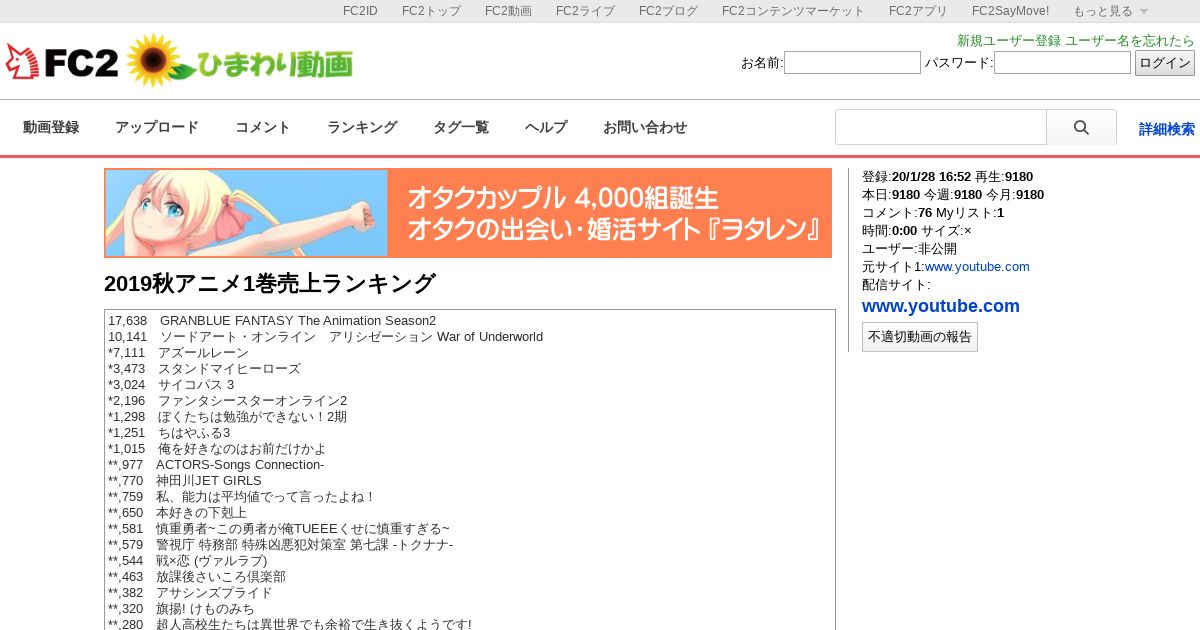Select the ACTORS-Songs Connection- line
1200x630 pixels.
[x=216, y=465]
